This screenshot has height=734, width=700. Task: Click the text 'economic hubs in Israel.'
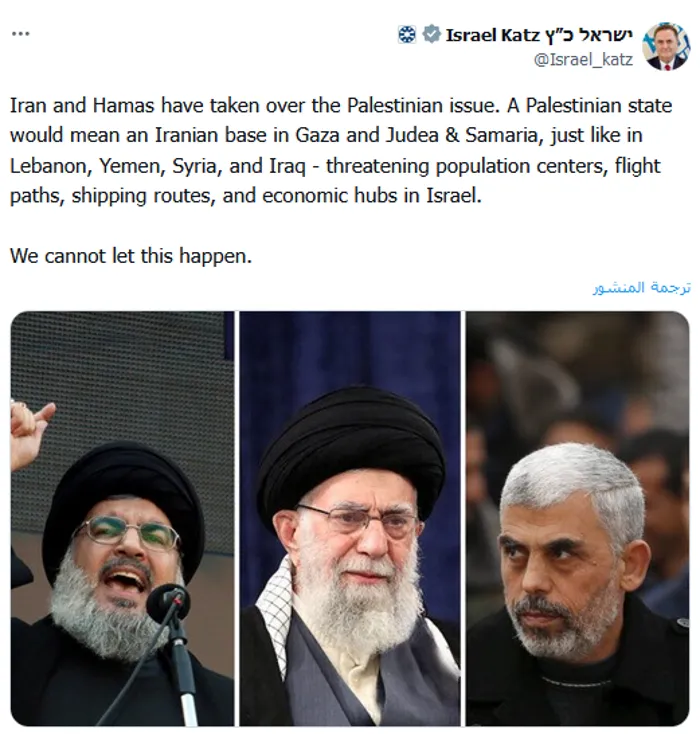372,196
